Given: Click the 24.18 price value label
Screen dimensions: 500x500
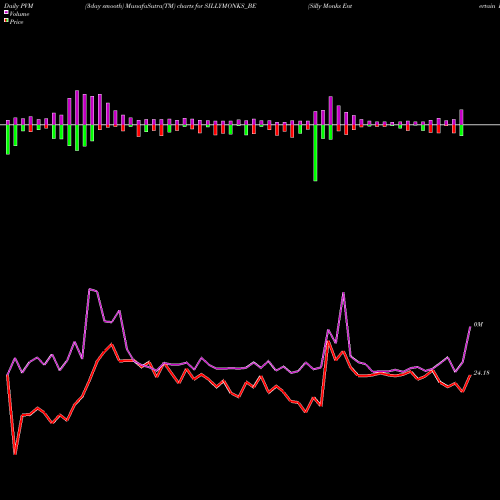Looking at the screenshot, I should [x=481, y=373].
